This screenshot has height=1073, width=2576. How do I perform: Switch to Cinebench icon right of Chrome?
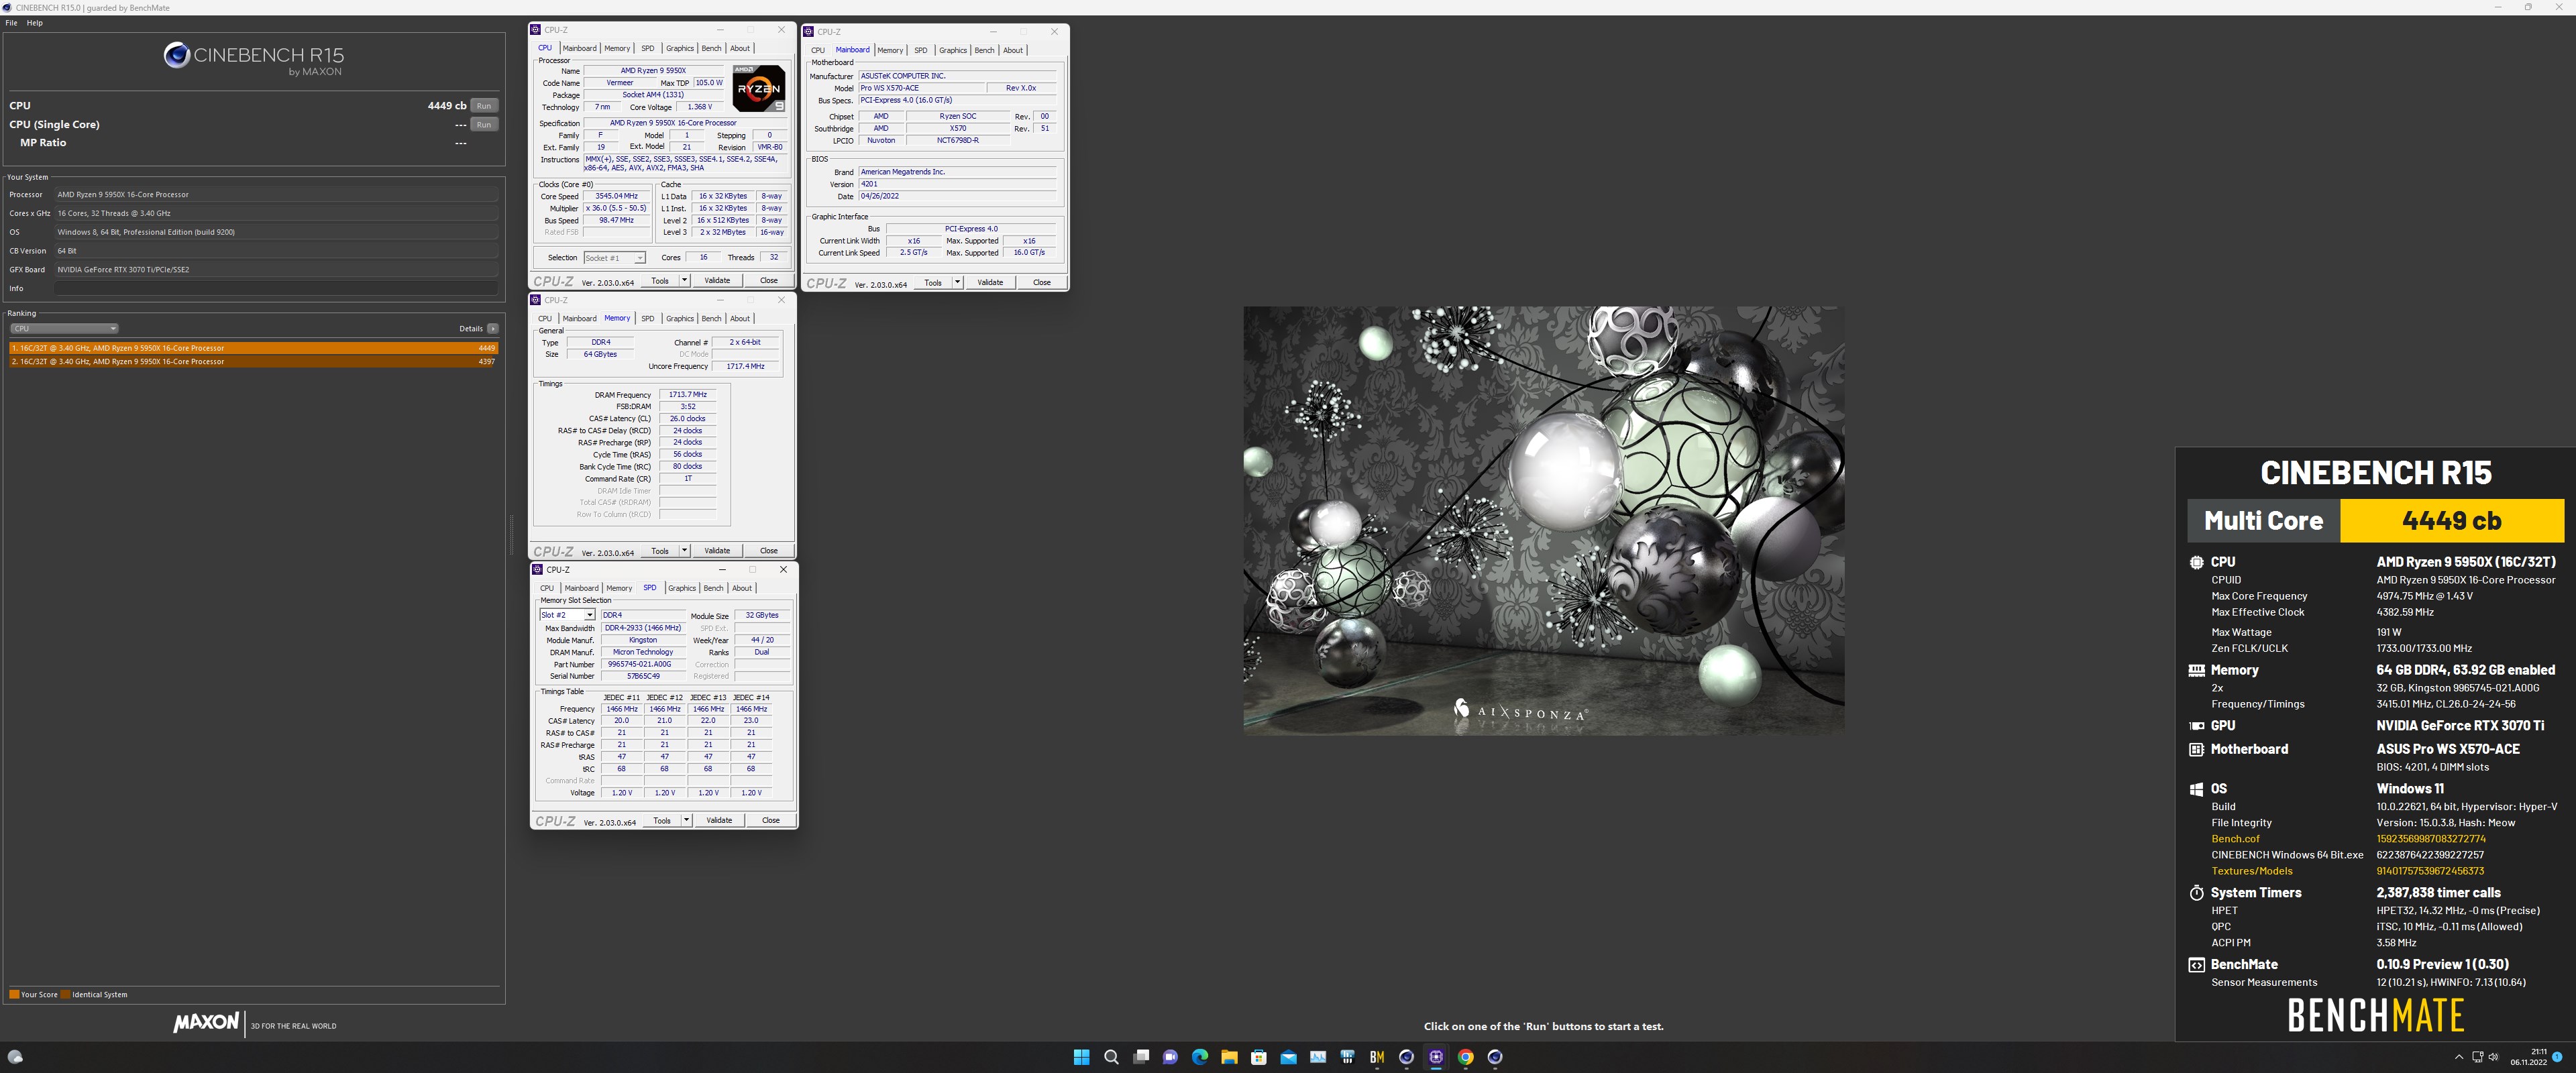[1495, 1057]
